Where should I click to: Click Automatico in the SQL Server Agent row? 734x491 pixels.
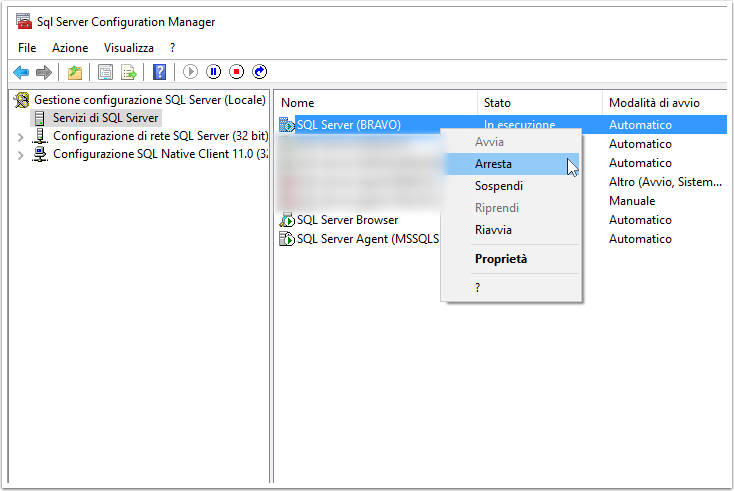pyautogui.click(x=640, y=239)
